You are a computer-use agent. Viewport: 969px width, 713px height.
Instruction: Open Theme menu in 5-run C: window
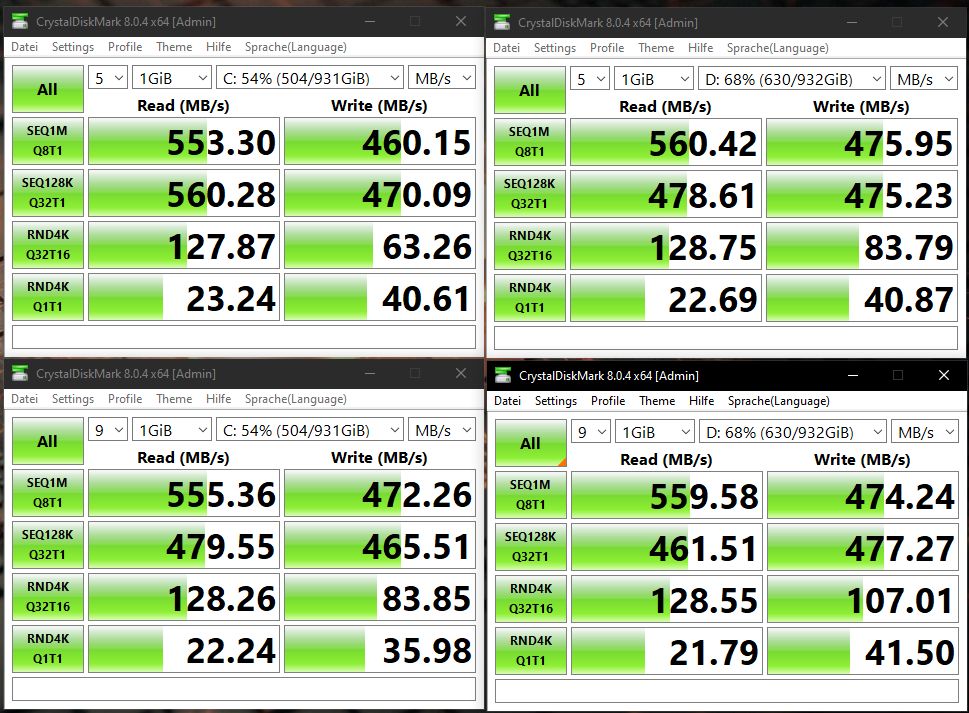[174, 47]
